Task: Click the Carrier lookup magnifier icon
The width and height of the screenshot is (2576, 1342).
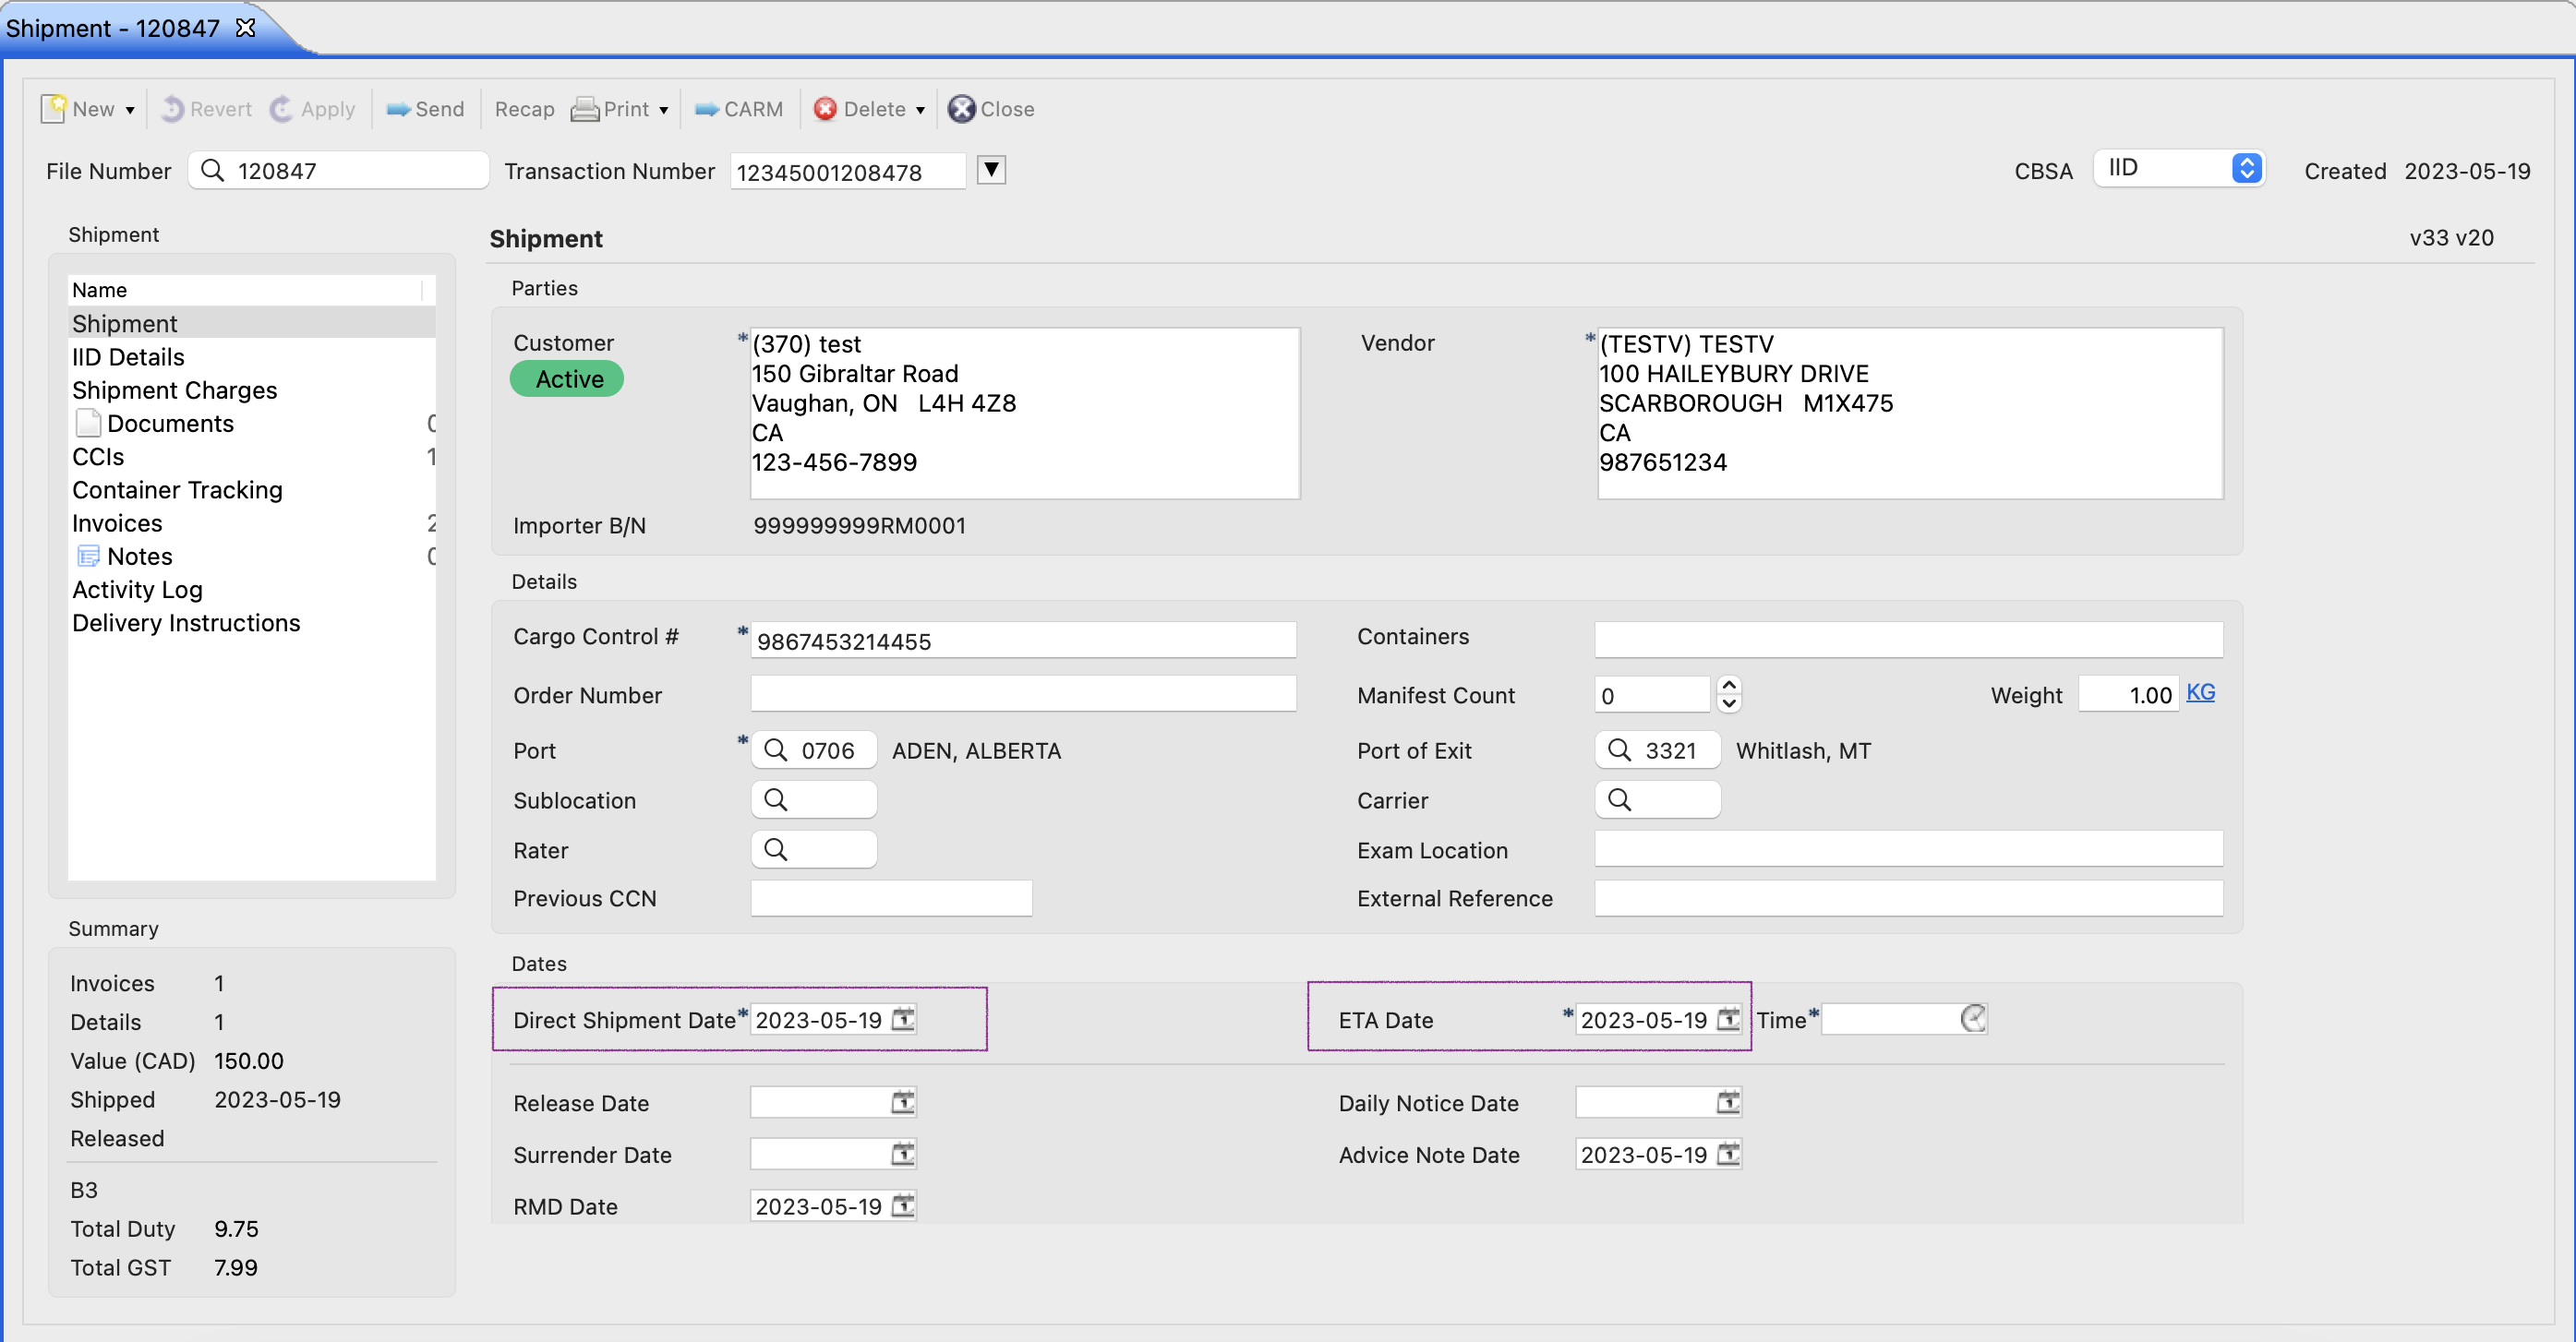Action: (1619, 799)
